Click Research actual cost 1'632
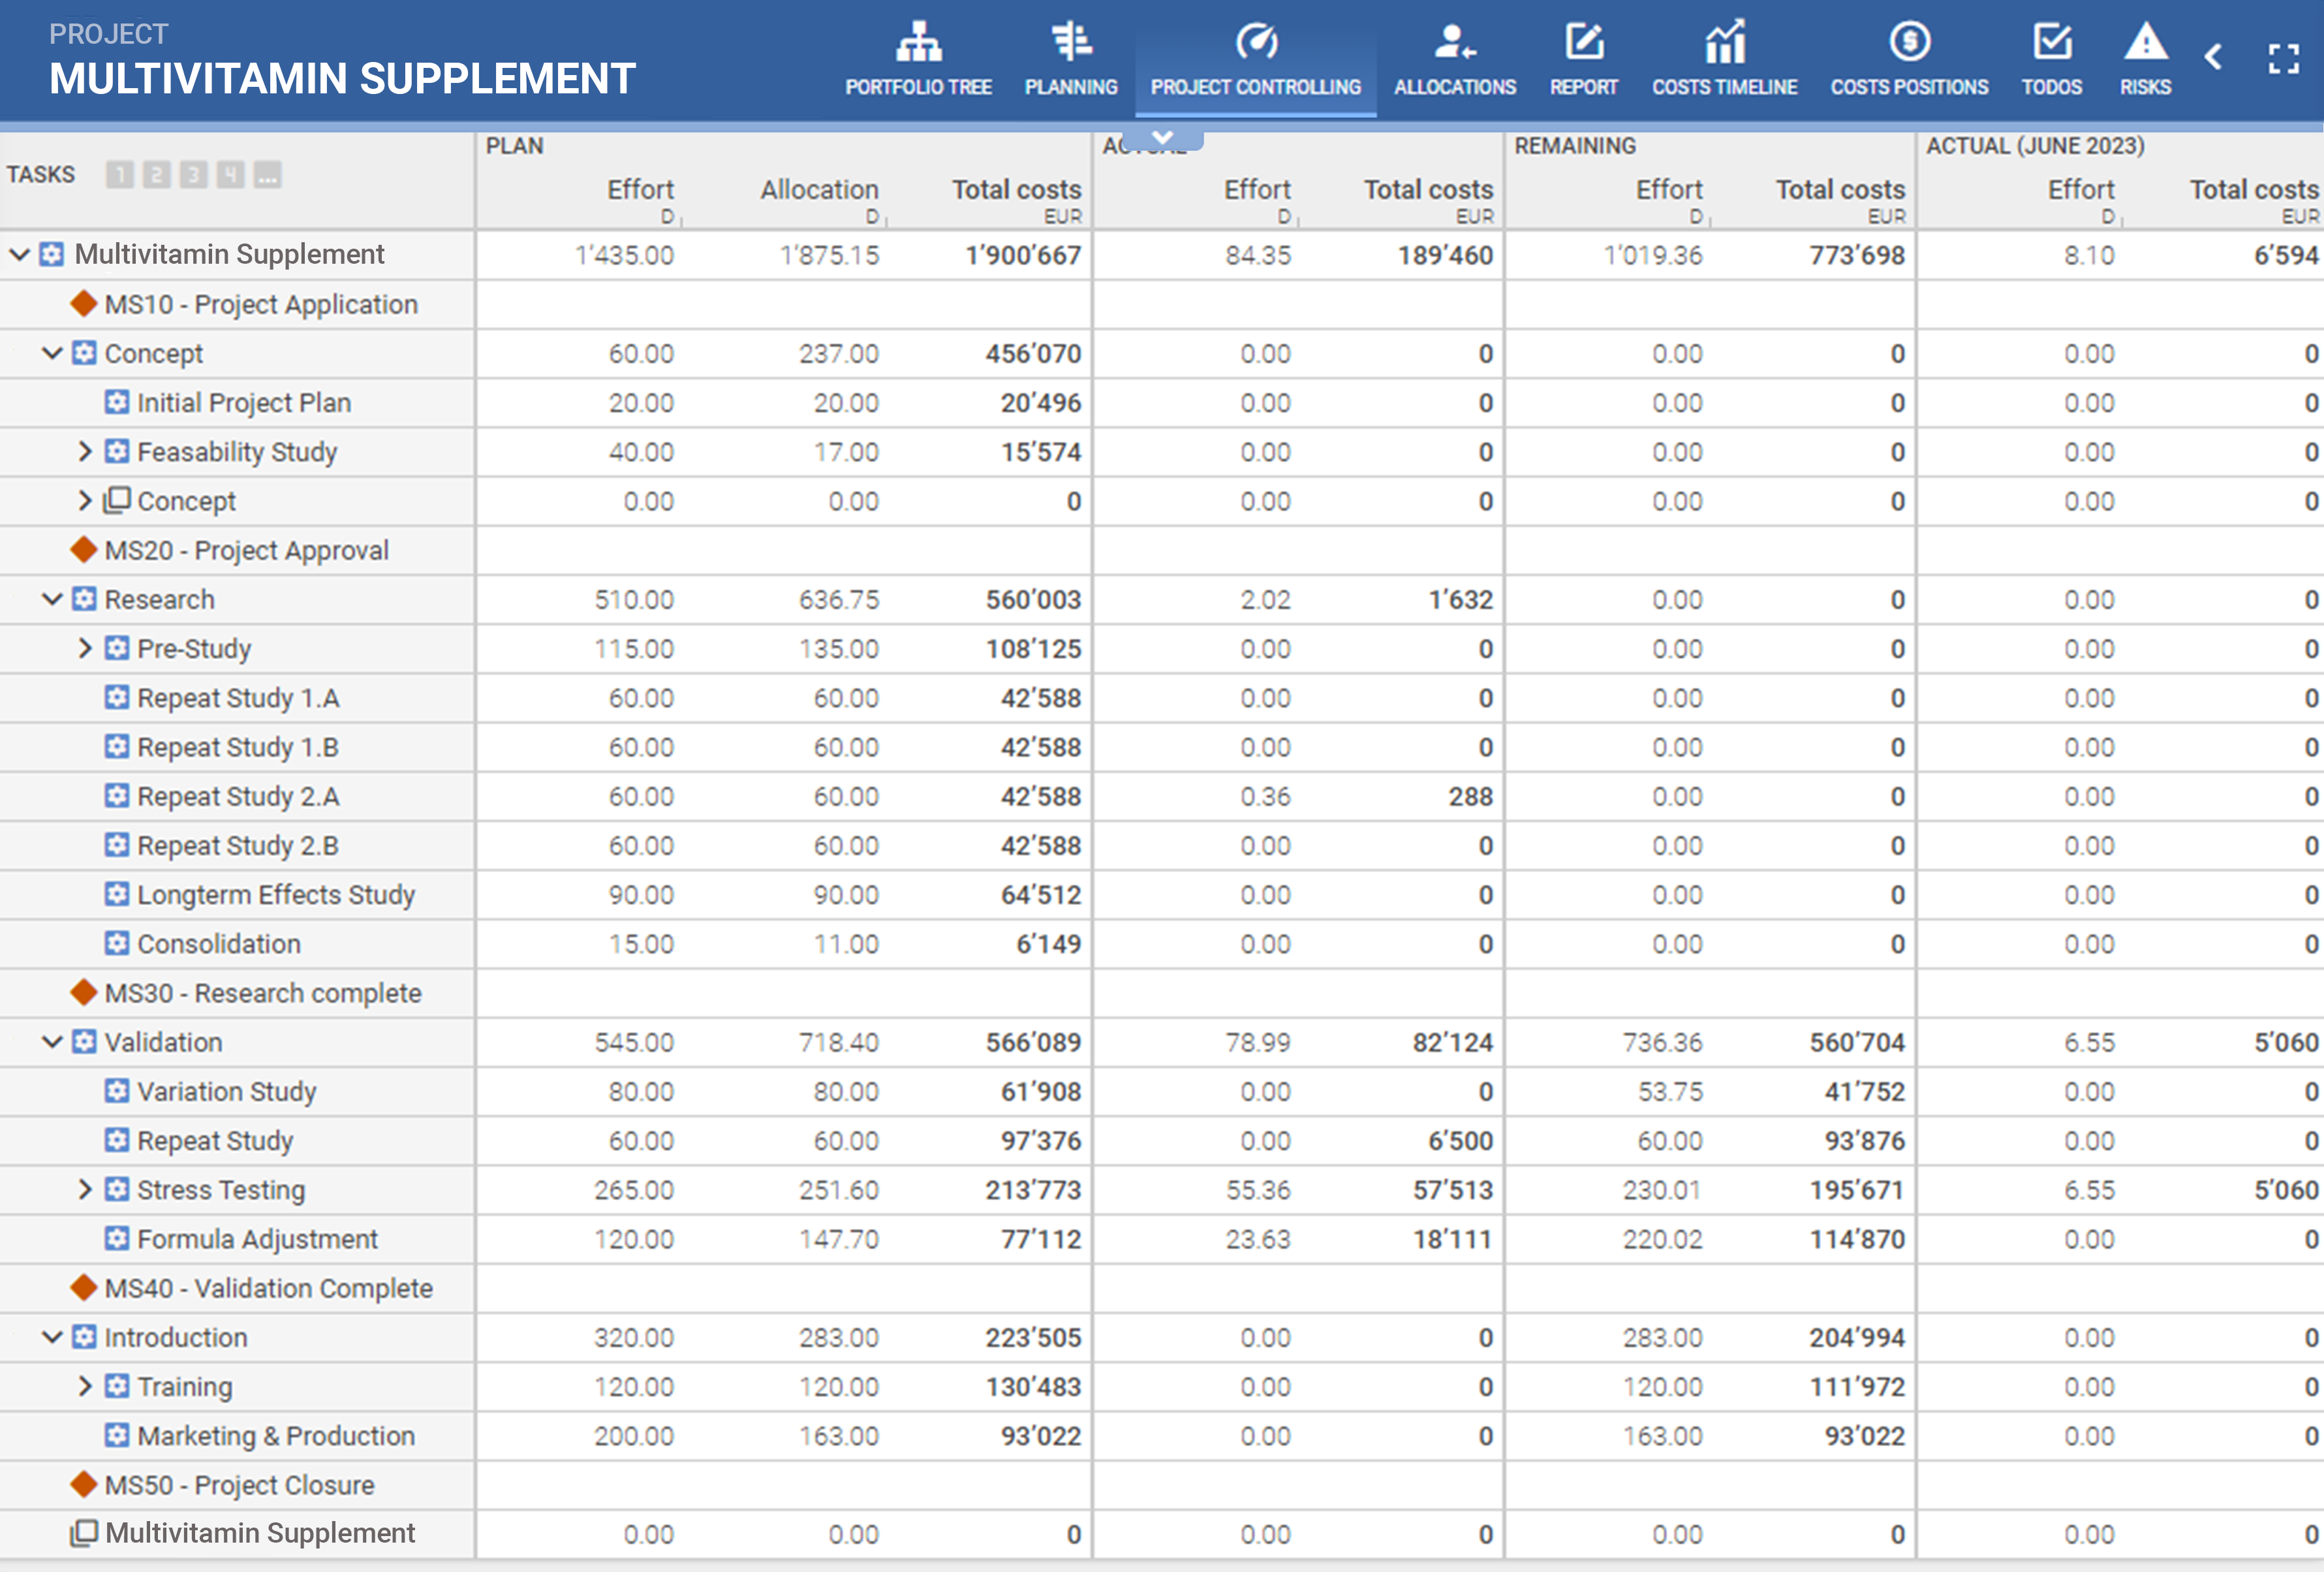This screenshot has height=1572, width=2324. pos(1460,599)
